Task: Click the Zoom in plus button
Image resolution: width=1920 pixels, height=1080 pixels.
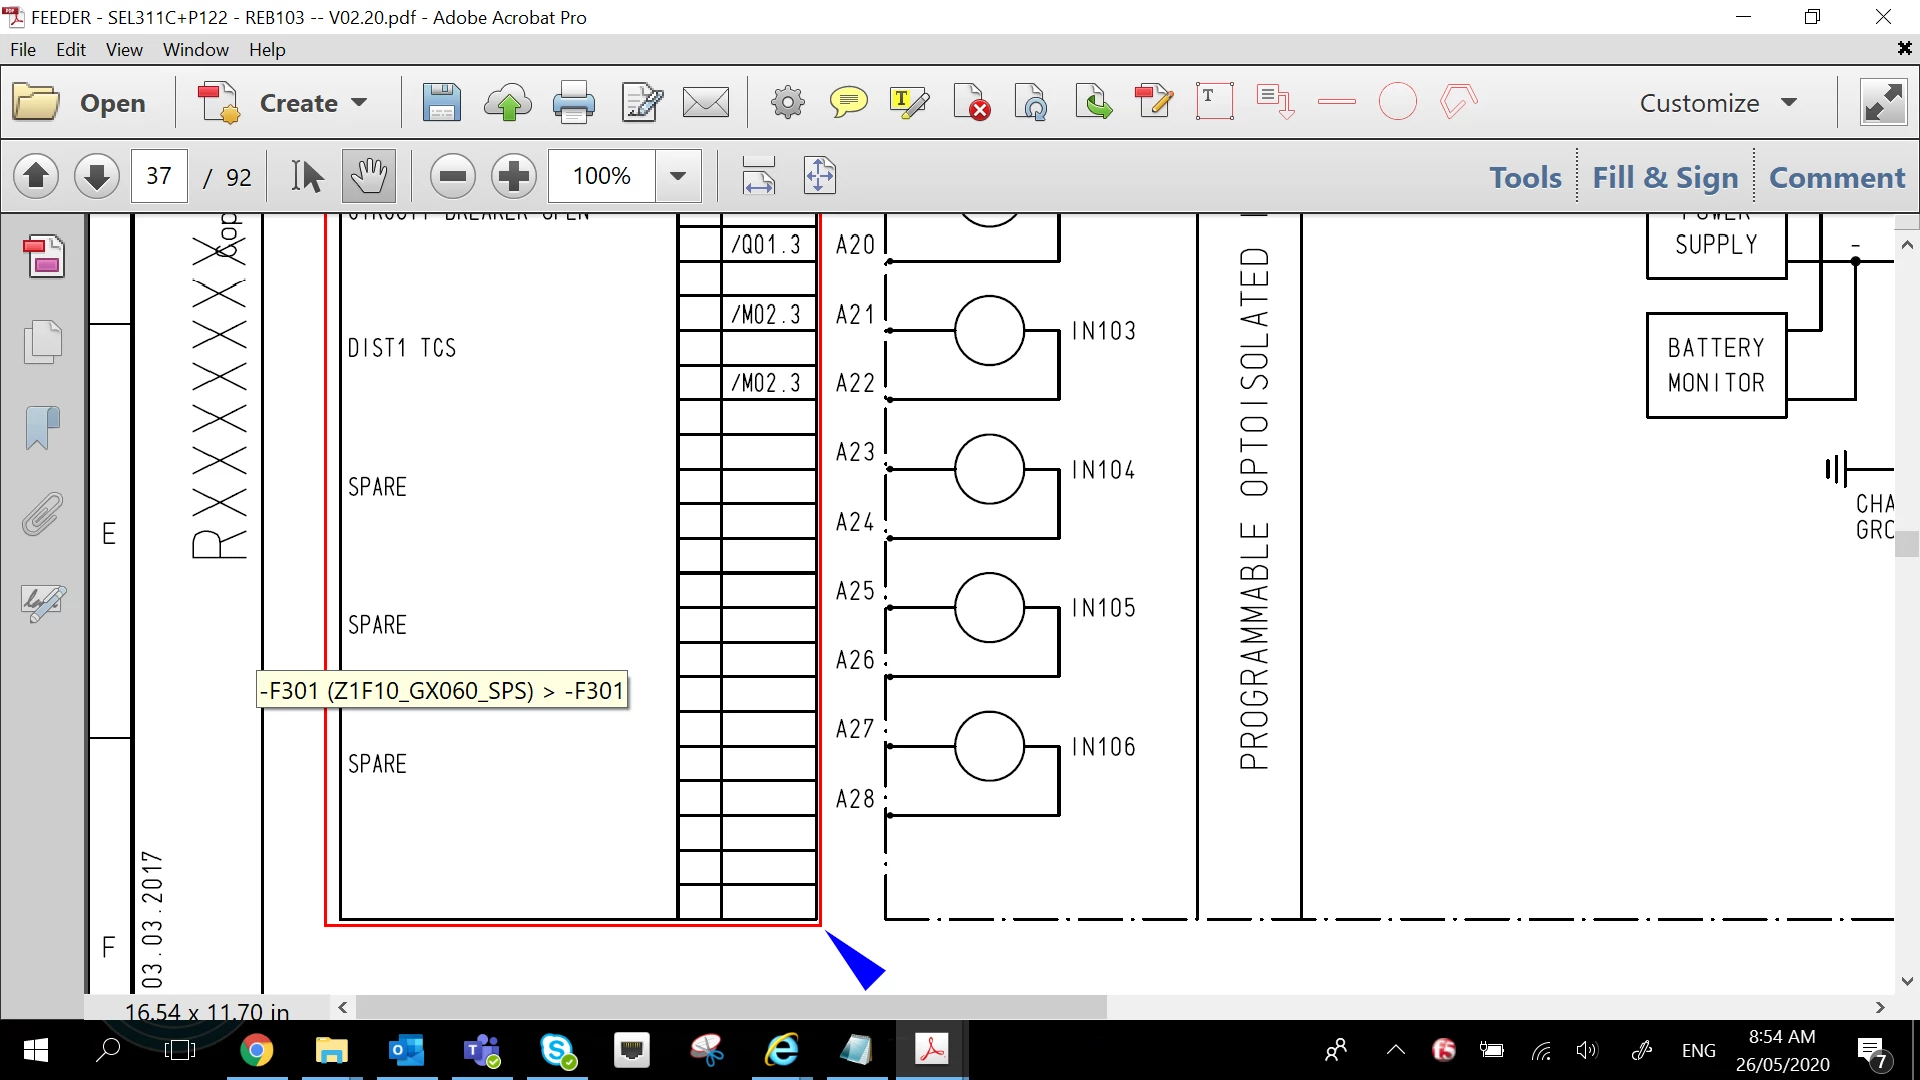Action: point(514,177)
